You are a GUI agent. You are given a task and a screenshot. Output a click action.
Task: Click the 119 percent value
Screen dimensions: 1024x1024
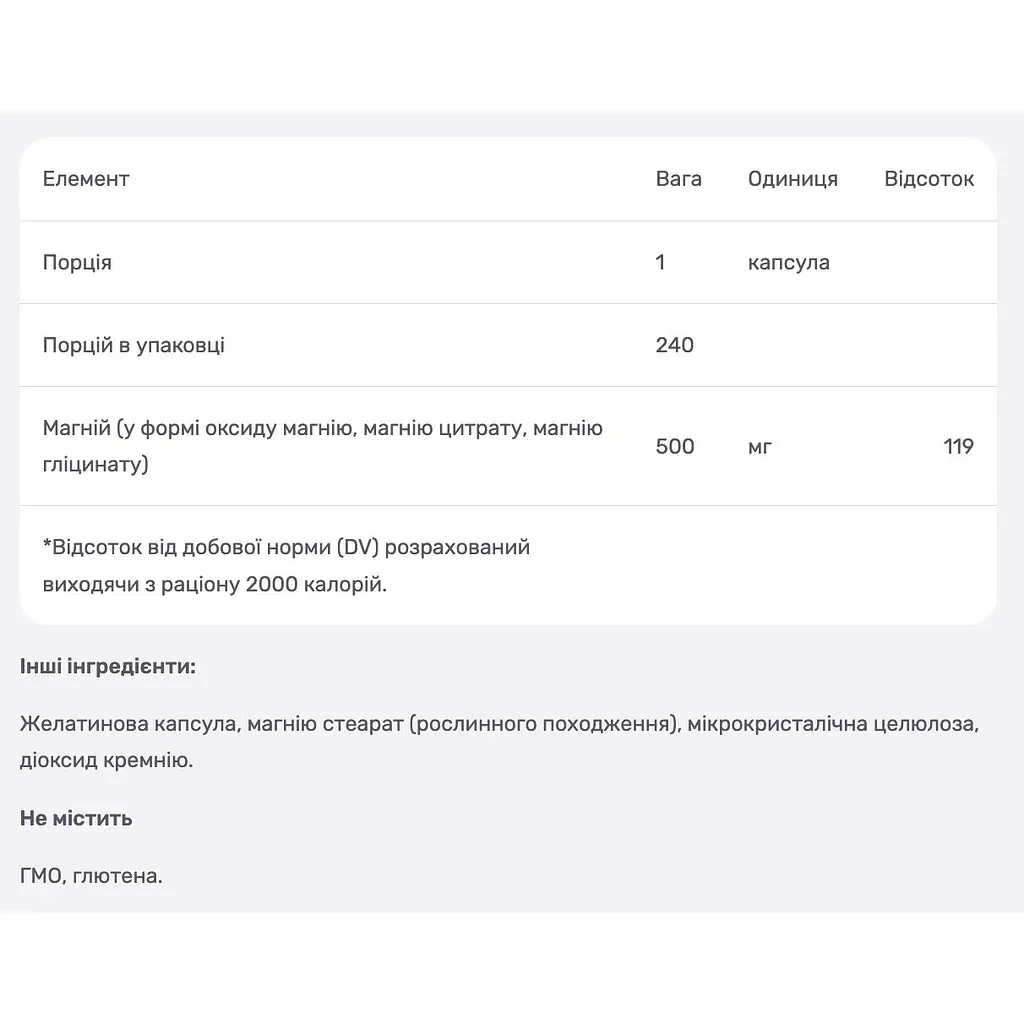(959, 446)
